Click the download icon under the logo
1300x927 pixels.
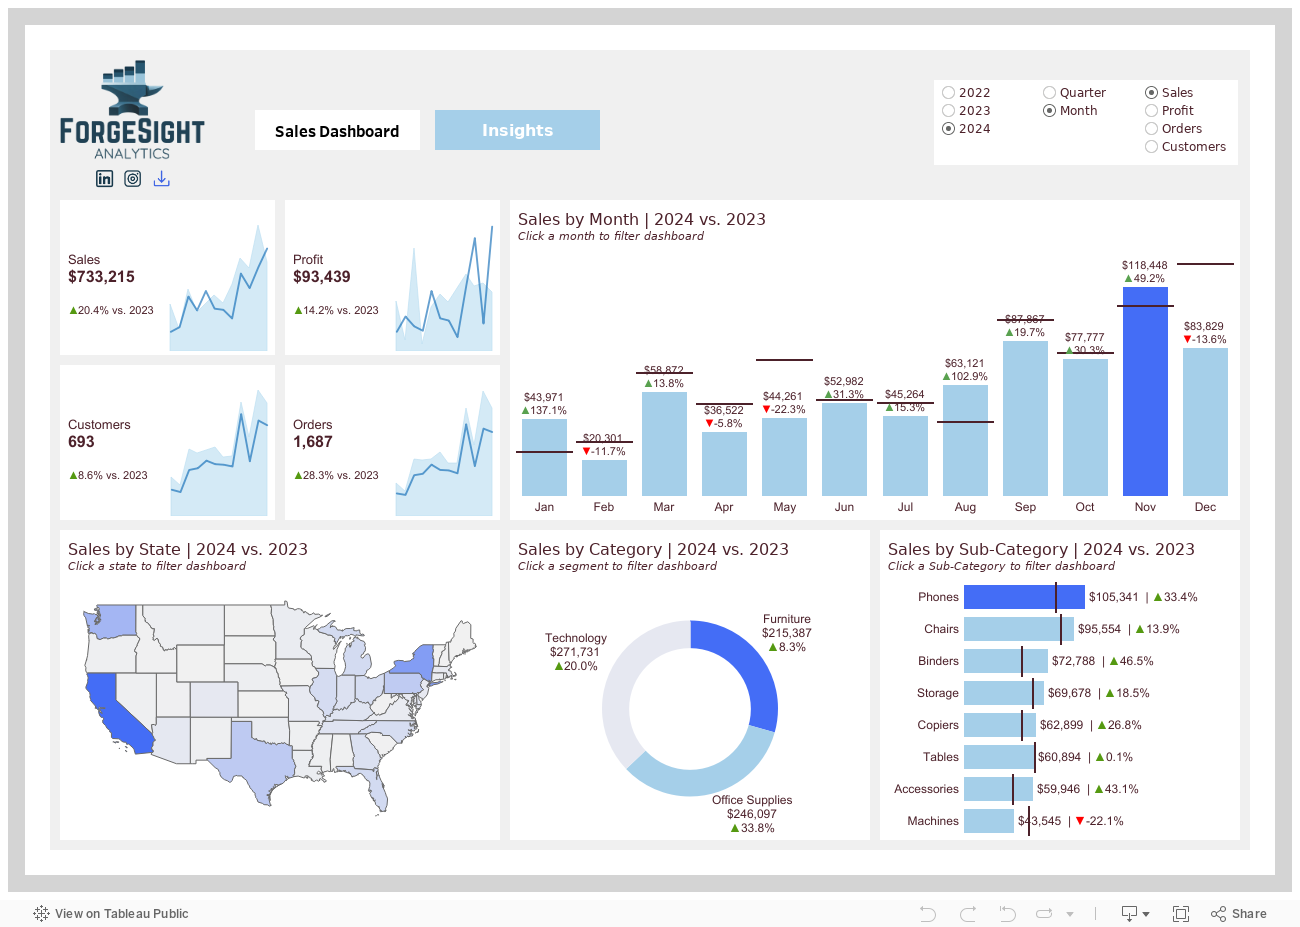162,179
